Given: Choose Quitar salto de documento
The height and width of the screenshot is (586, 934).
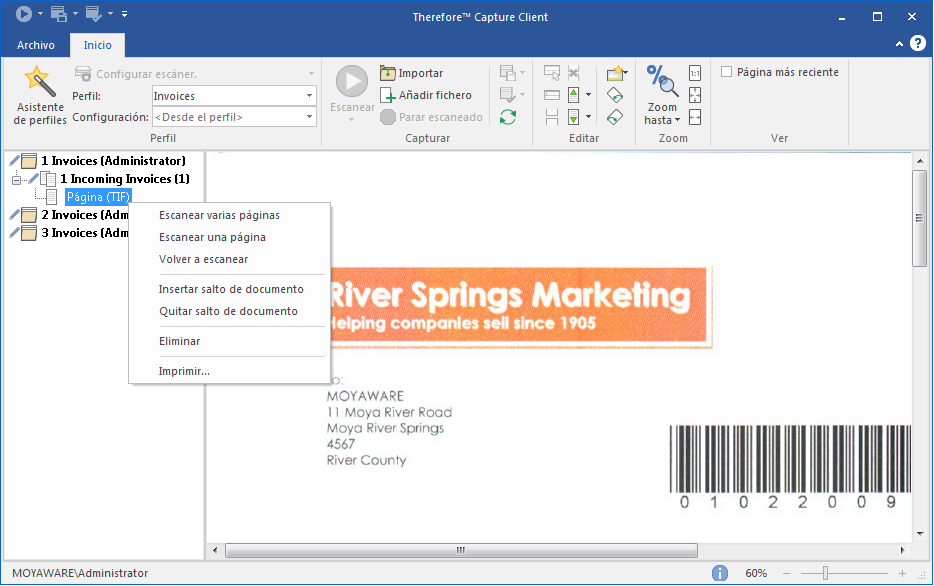Looking at the screenshot, I should click(228, 311).
